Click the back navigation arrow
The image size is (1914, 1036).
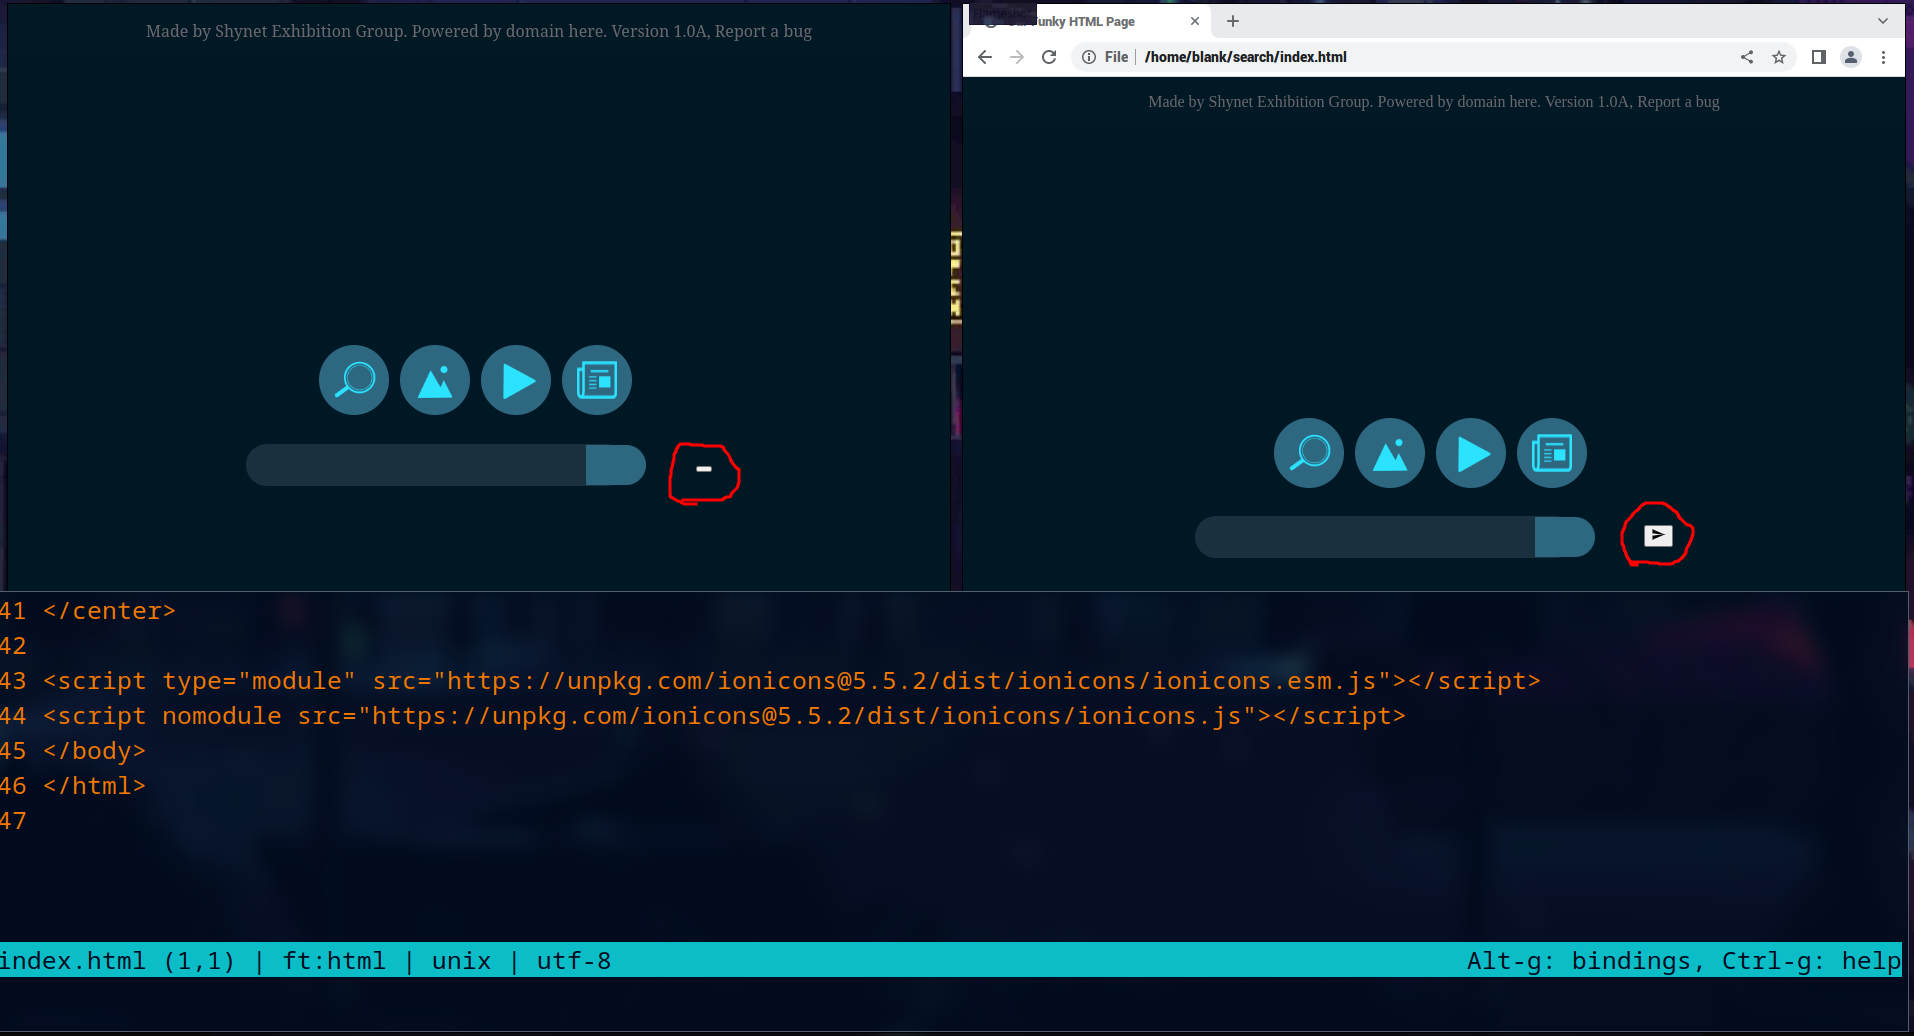point(985,57)
